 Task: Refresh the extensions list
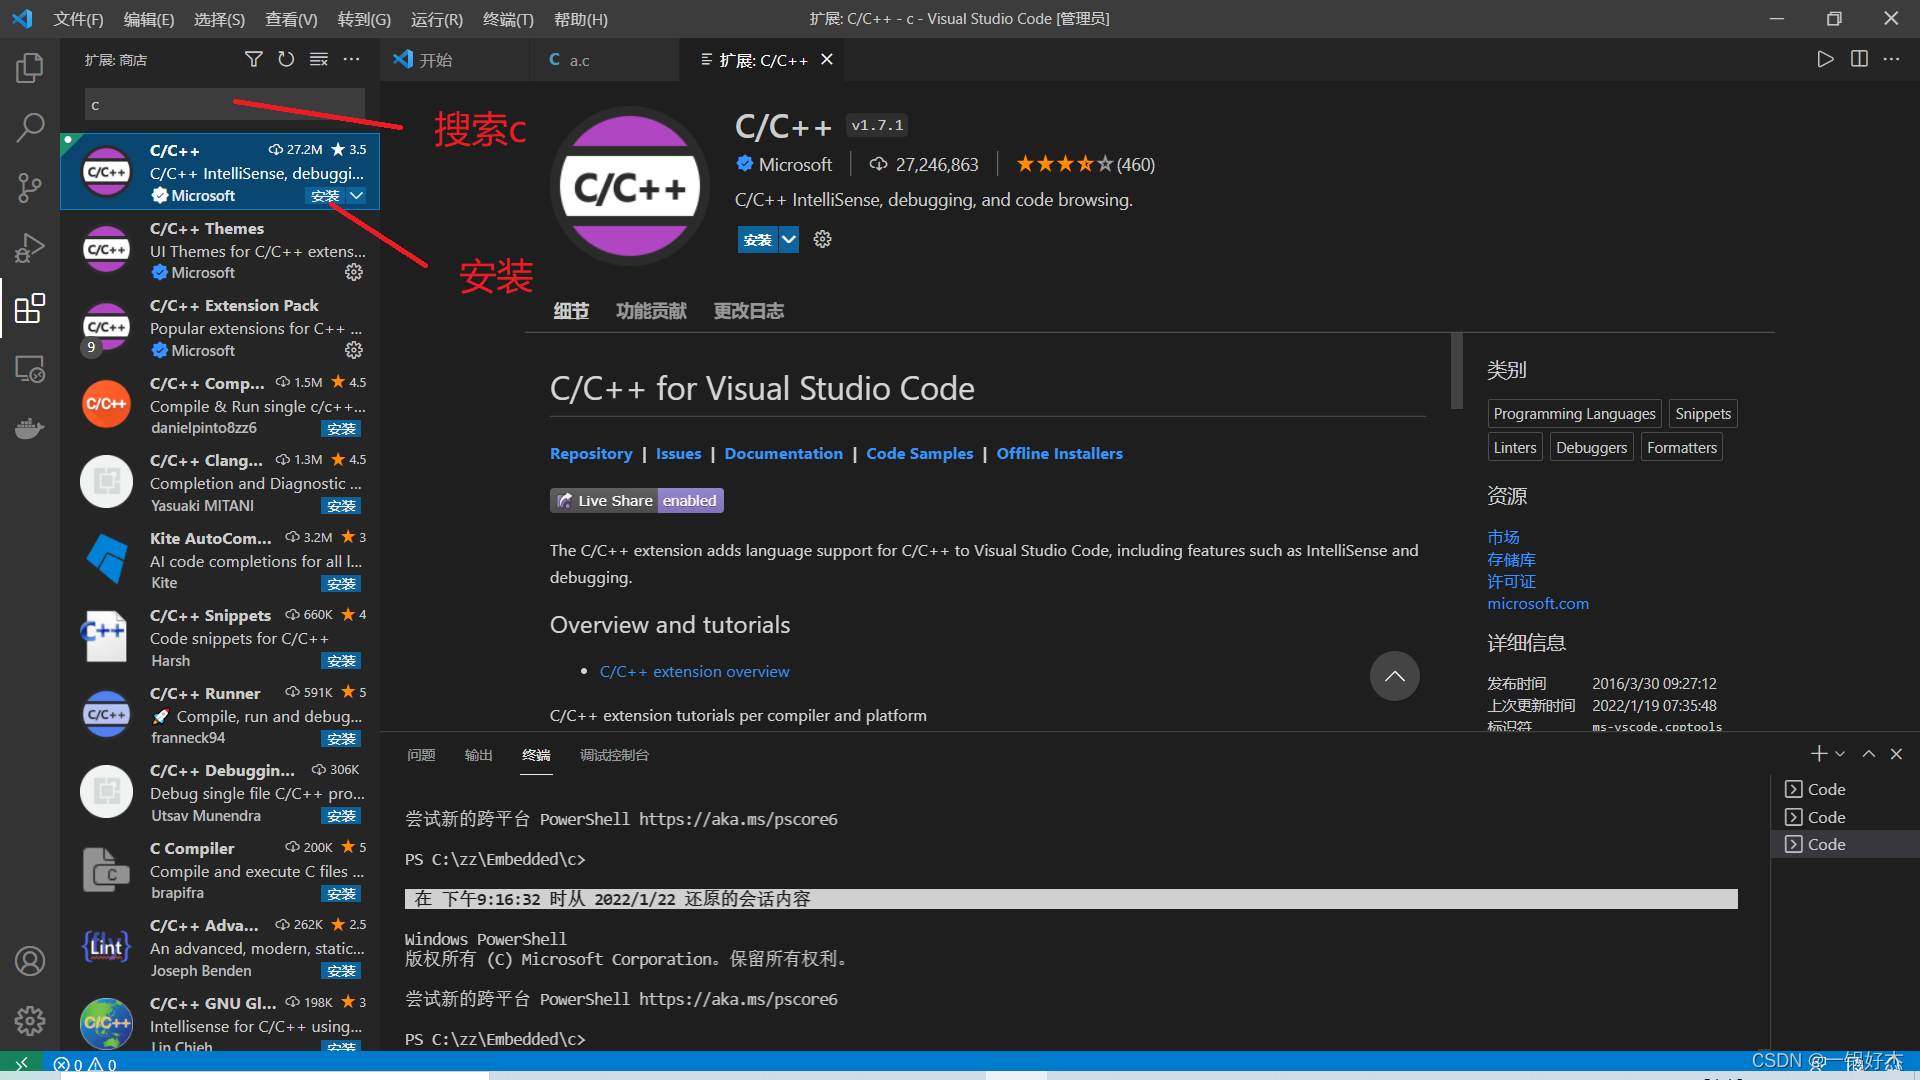pos(286,60)
